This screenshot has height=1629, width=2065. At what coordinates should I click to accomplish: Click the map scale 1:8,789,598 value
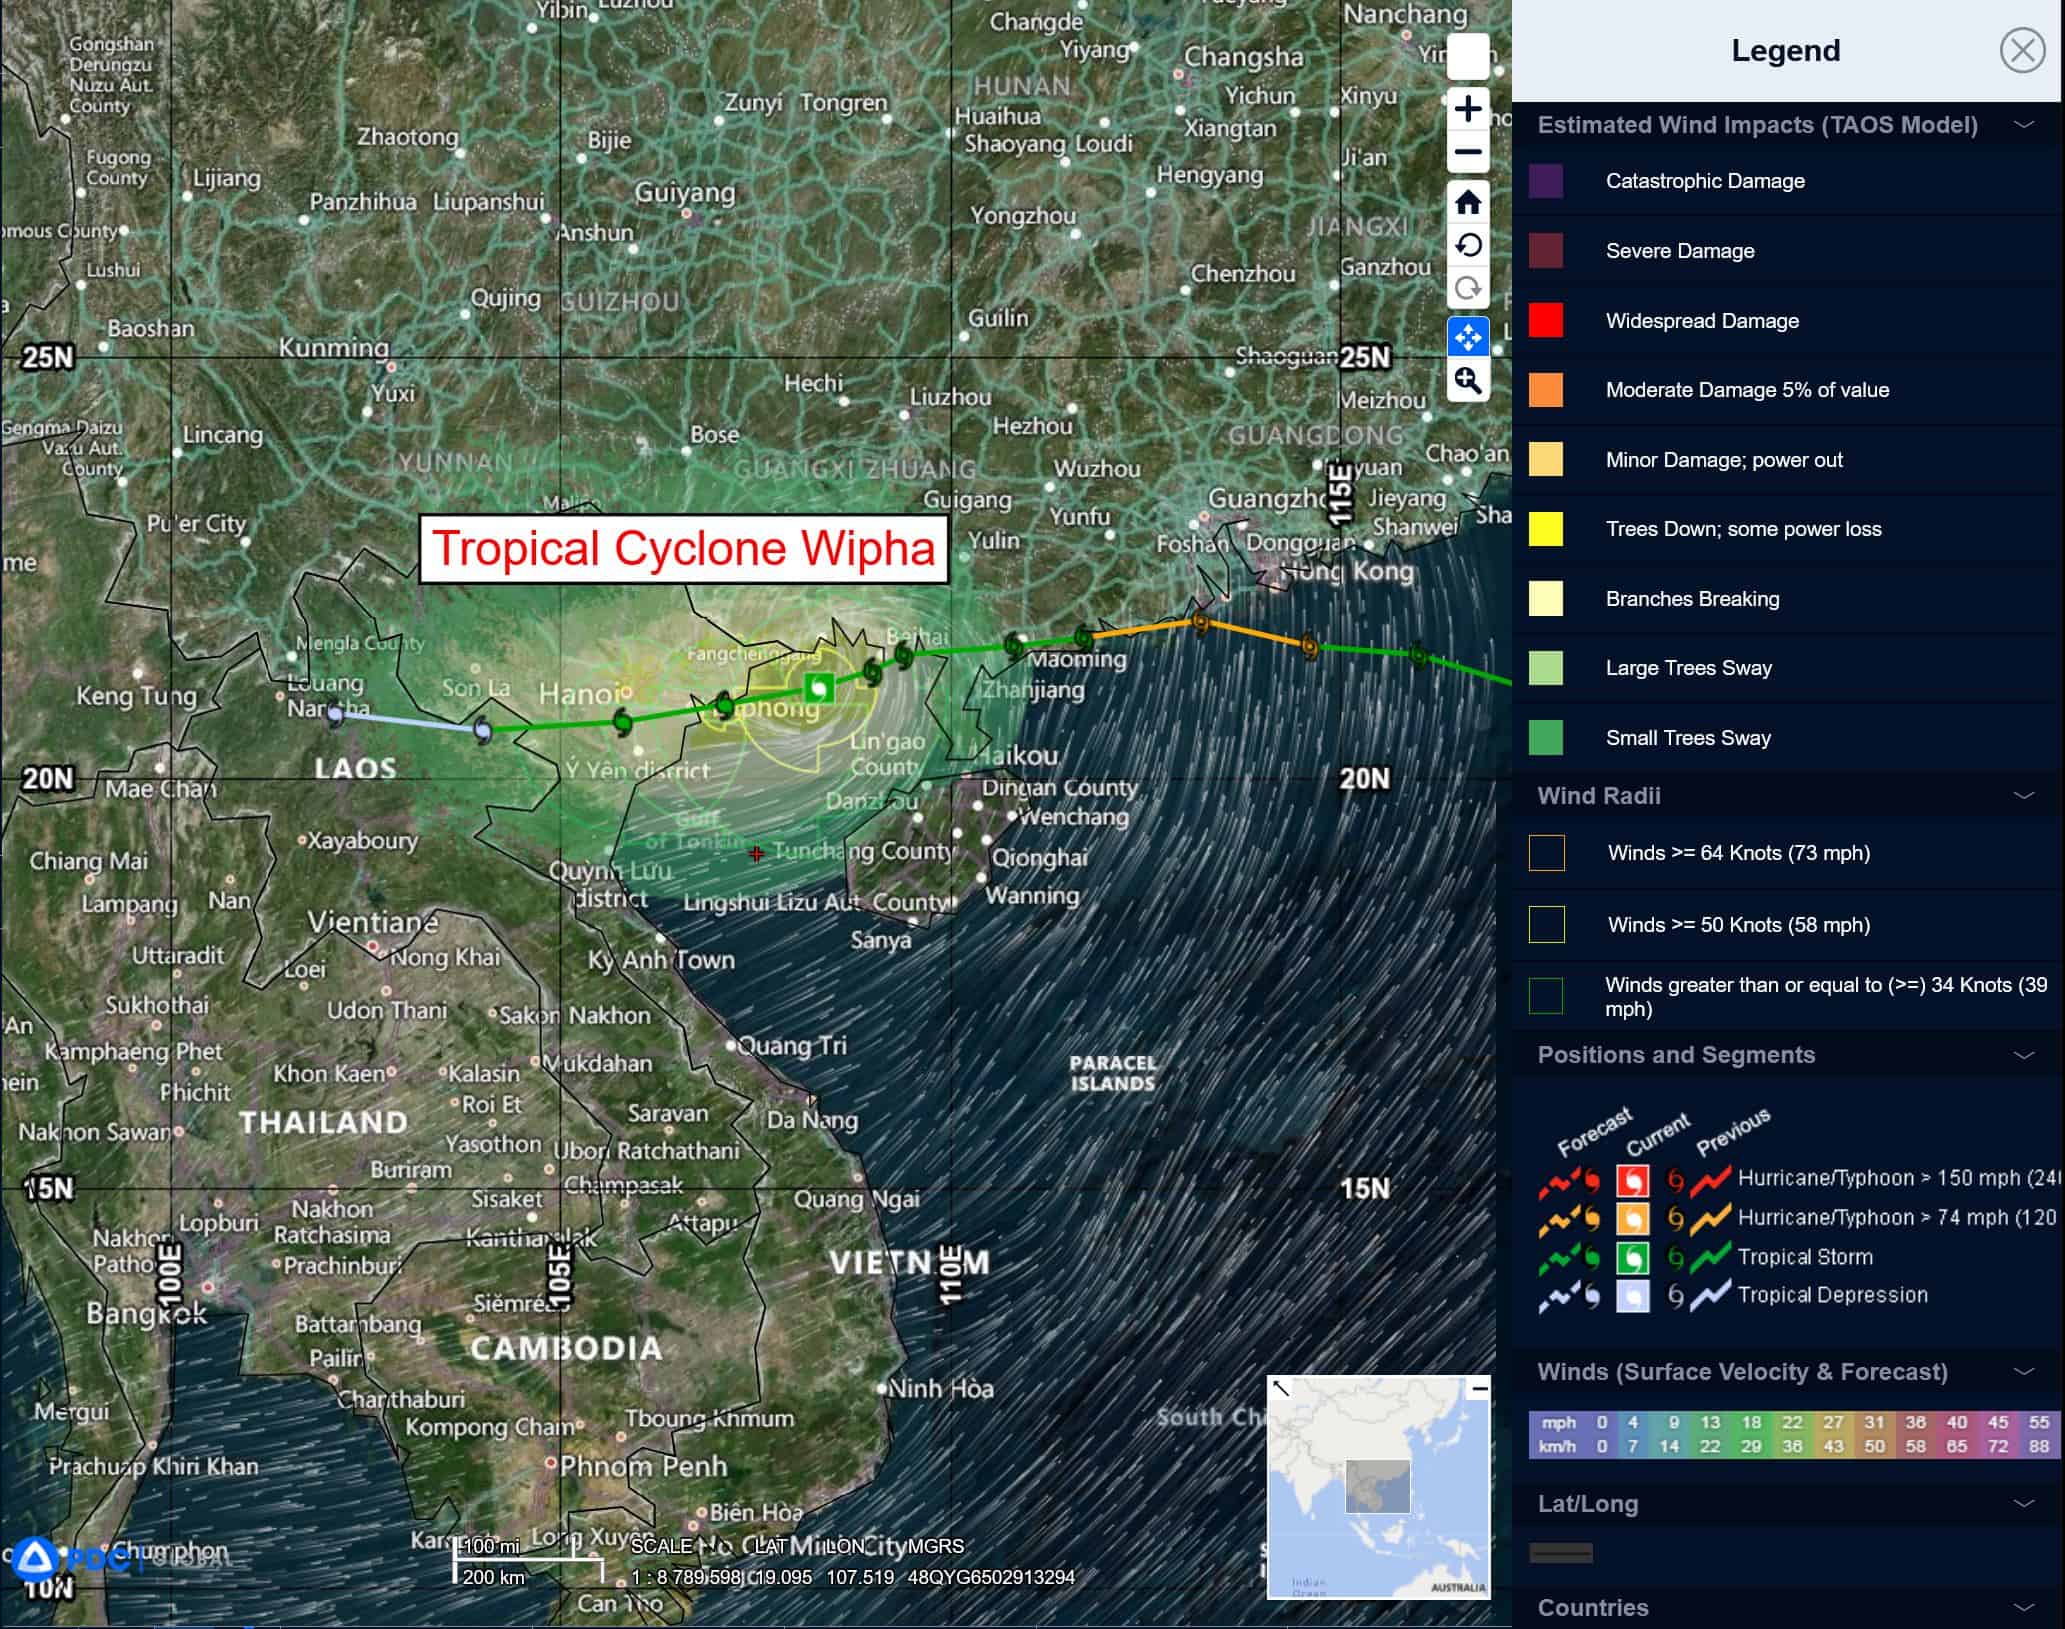tap(686, 1577)
